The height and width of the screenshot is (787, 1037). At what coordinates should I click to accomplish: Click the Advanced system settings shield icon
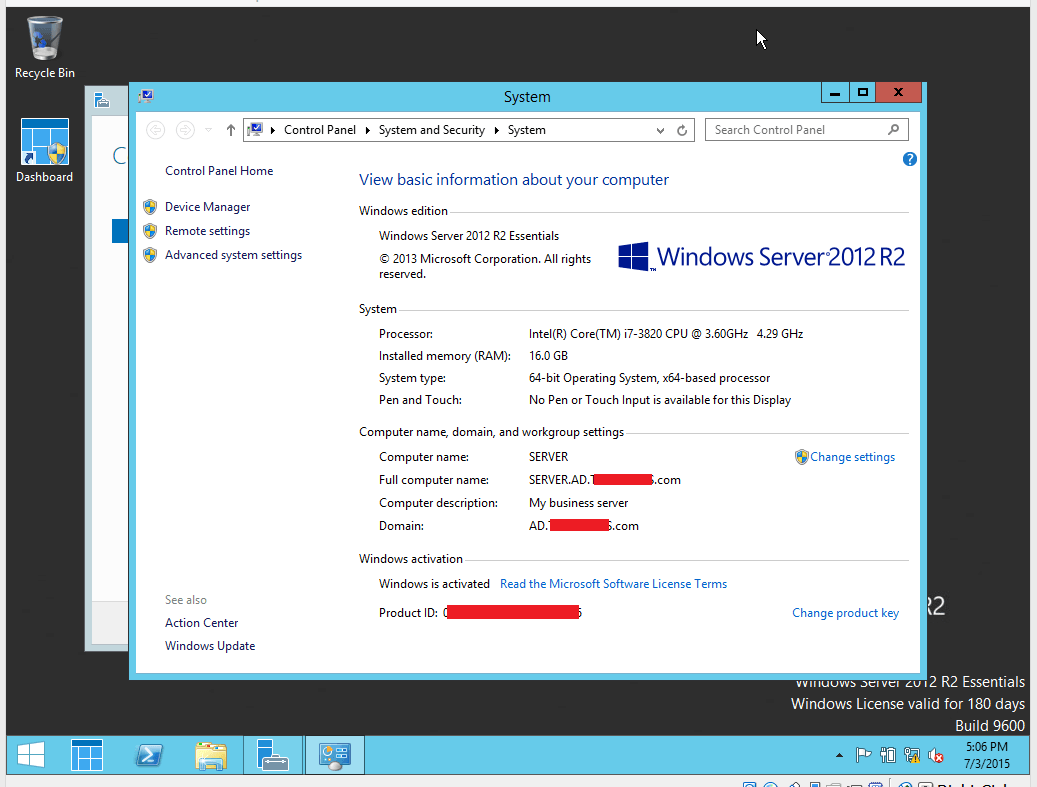coord(150,255)
